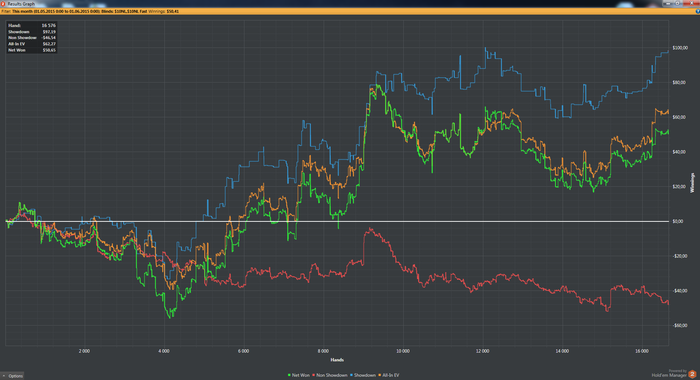This screenshot has height=380, width=700.
Task: Click the stats summary box with Net Won
Action: click(32, 38)
